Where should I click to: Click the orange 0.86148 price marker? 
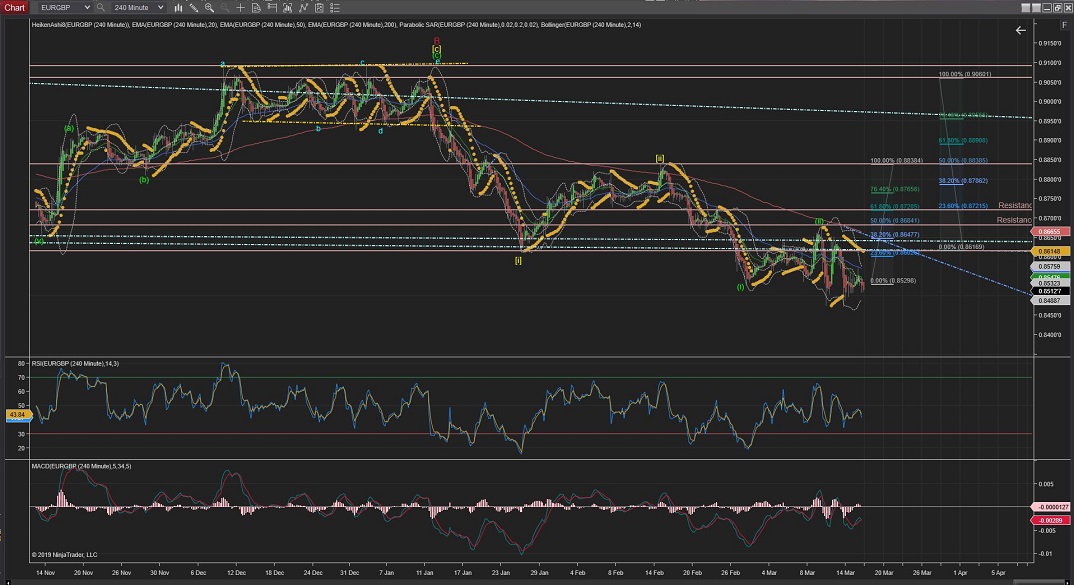click(1050, 251)
